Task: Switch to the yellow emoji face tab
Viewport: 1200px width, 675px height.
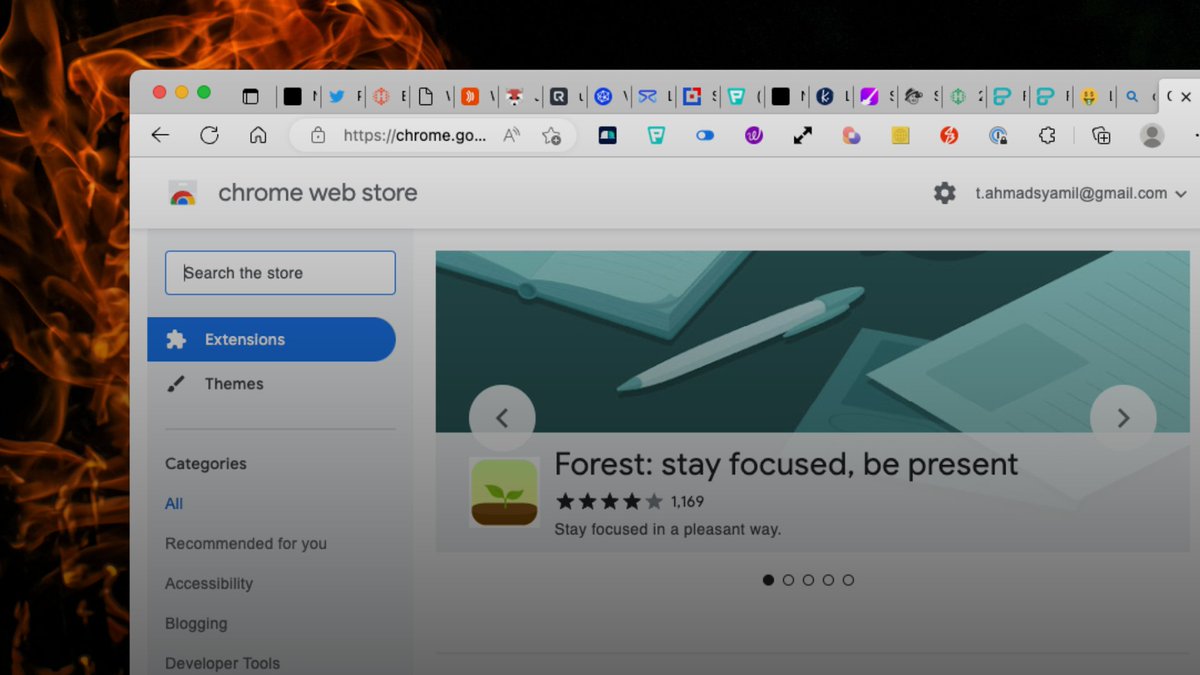Action: 1088,97
